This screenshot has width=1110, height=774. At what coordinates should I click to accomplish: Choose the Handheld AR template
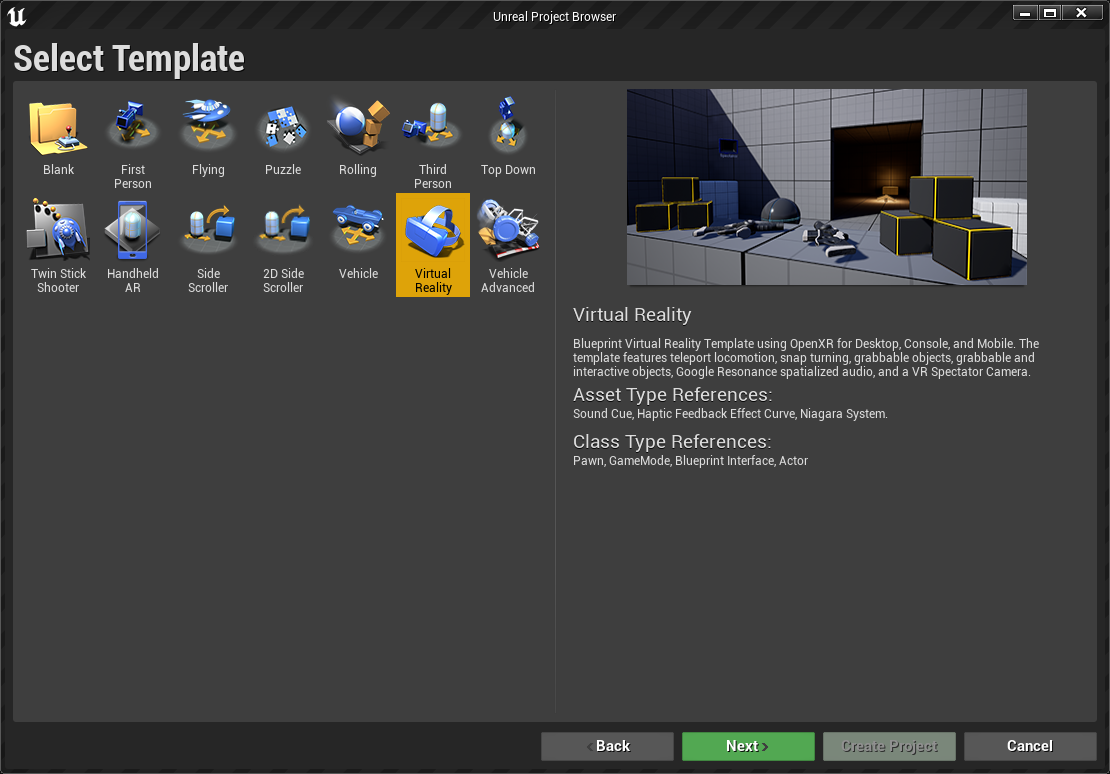tap(132, 245)
